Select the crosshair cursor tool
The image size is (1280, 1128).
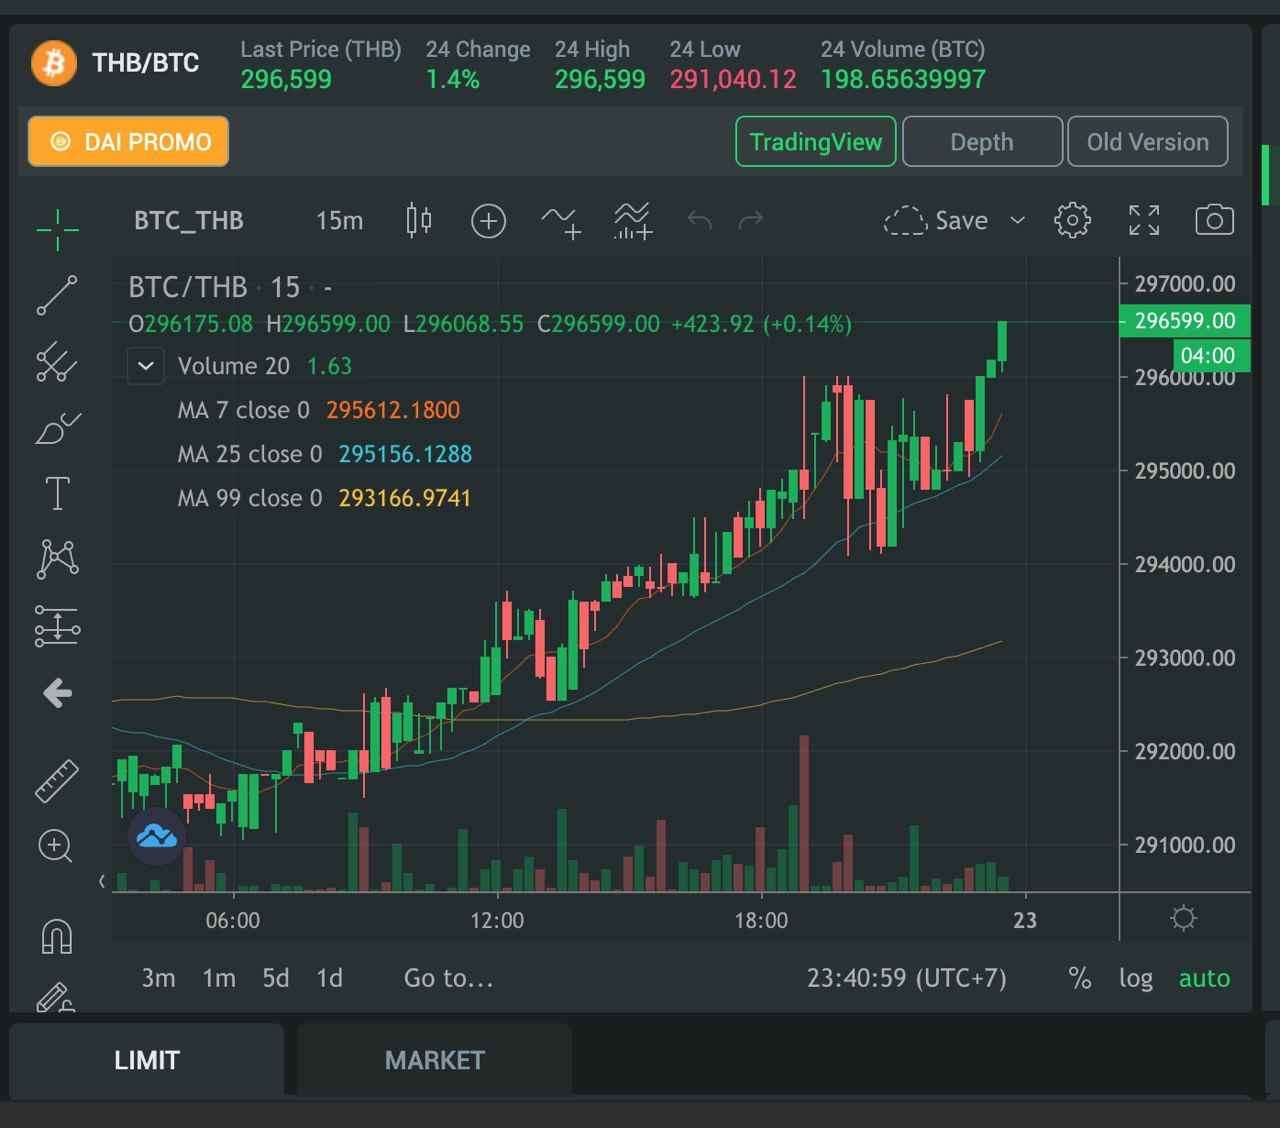click(x=57, y=229)
